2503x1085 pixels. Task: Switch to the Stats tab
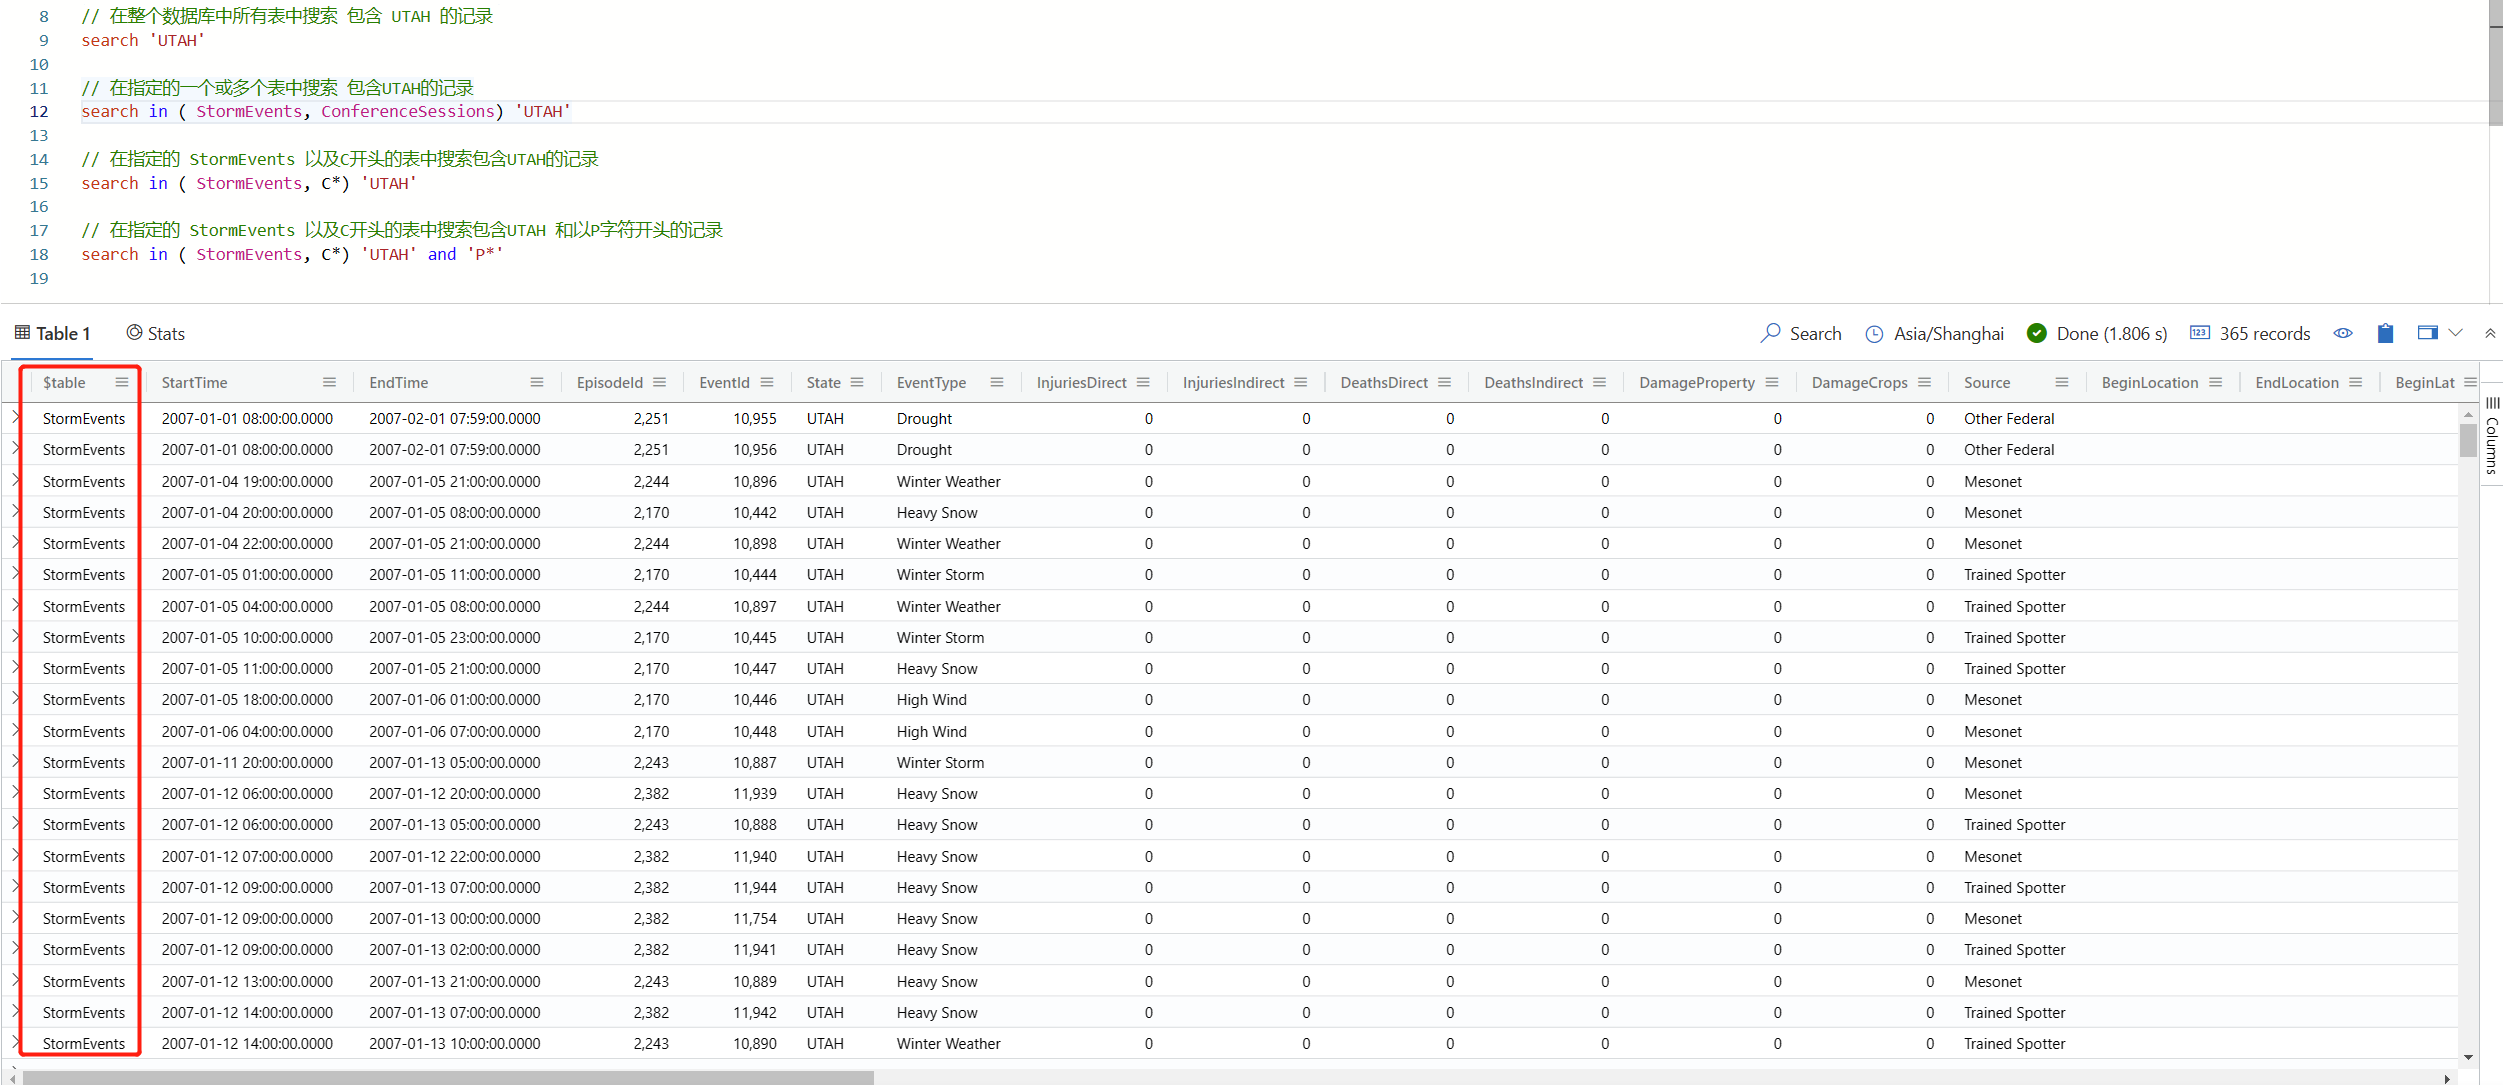[156, 334]
